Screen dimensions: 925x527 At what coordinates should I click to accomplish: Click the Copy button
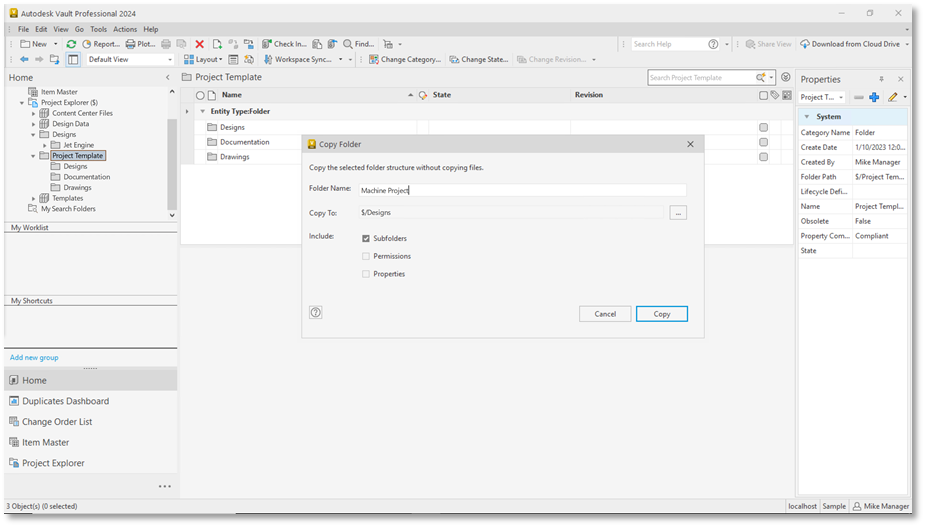(x=662, y=314)
